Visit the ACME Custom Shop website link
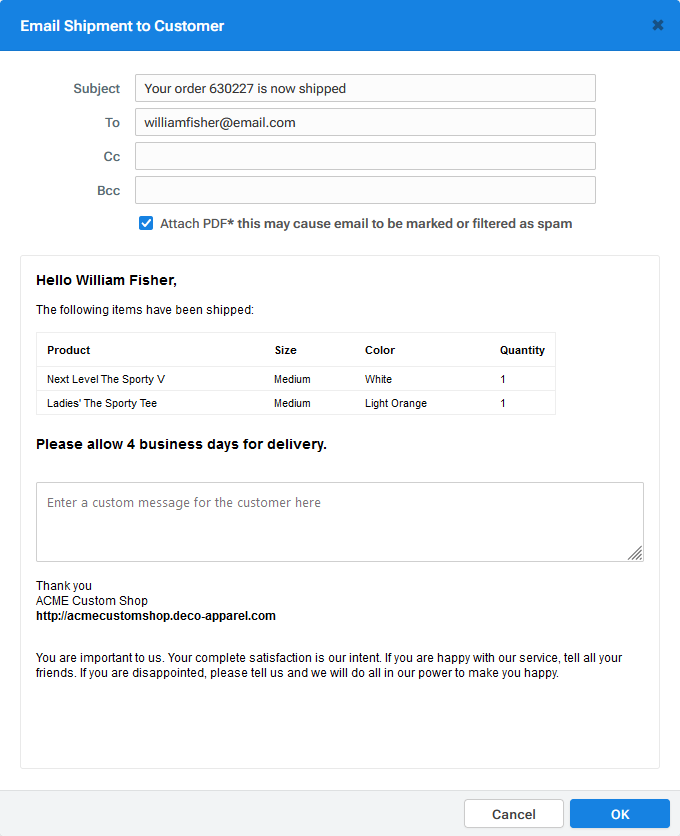 coord(155,615)
